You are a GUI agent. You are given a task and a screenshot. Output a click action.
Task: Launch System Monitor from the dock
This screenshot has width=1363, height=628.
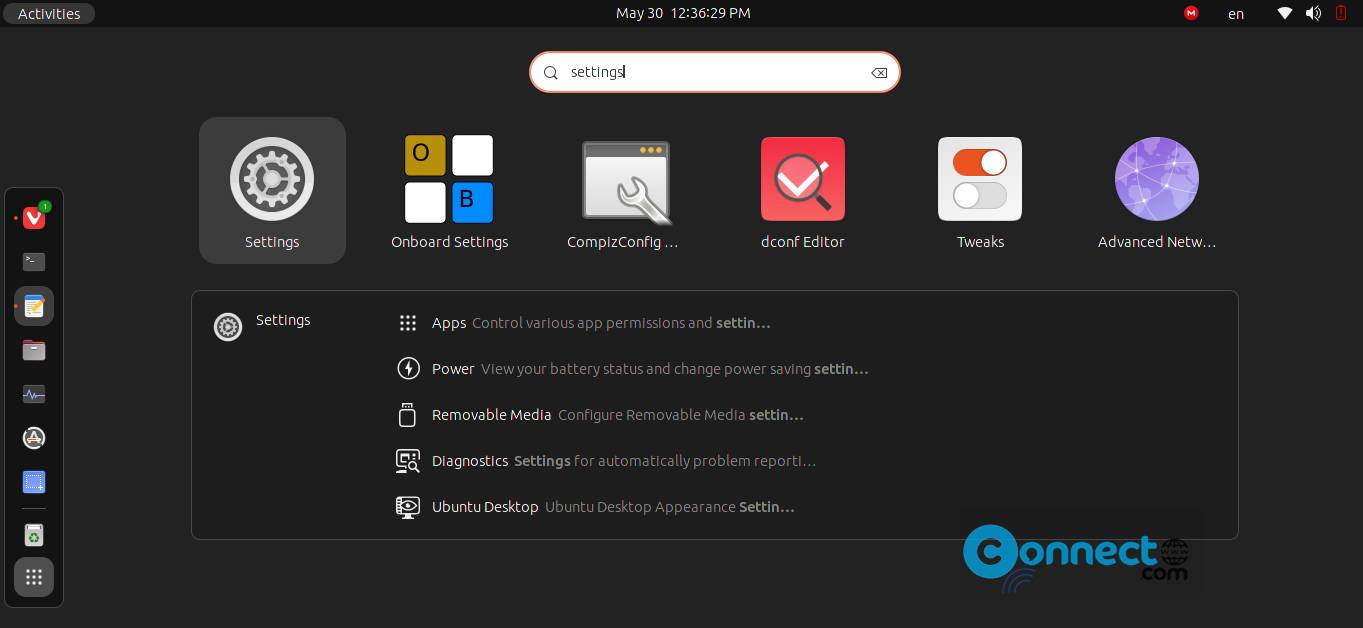pos(34,394)
